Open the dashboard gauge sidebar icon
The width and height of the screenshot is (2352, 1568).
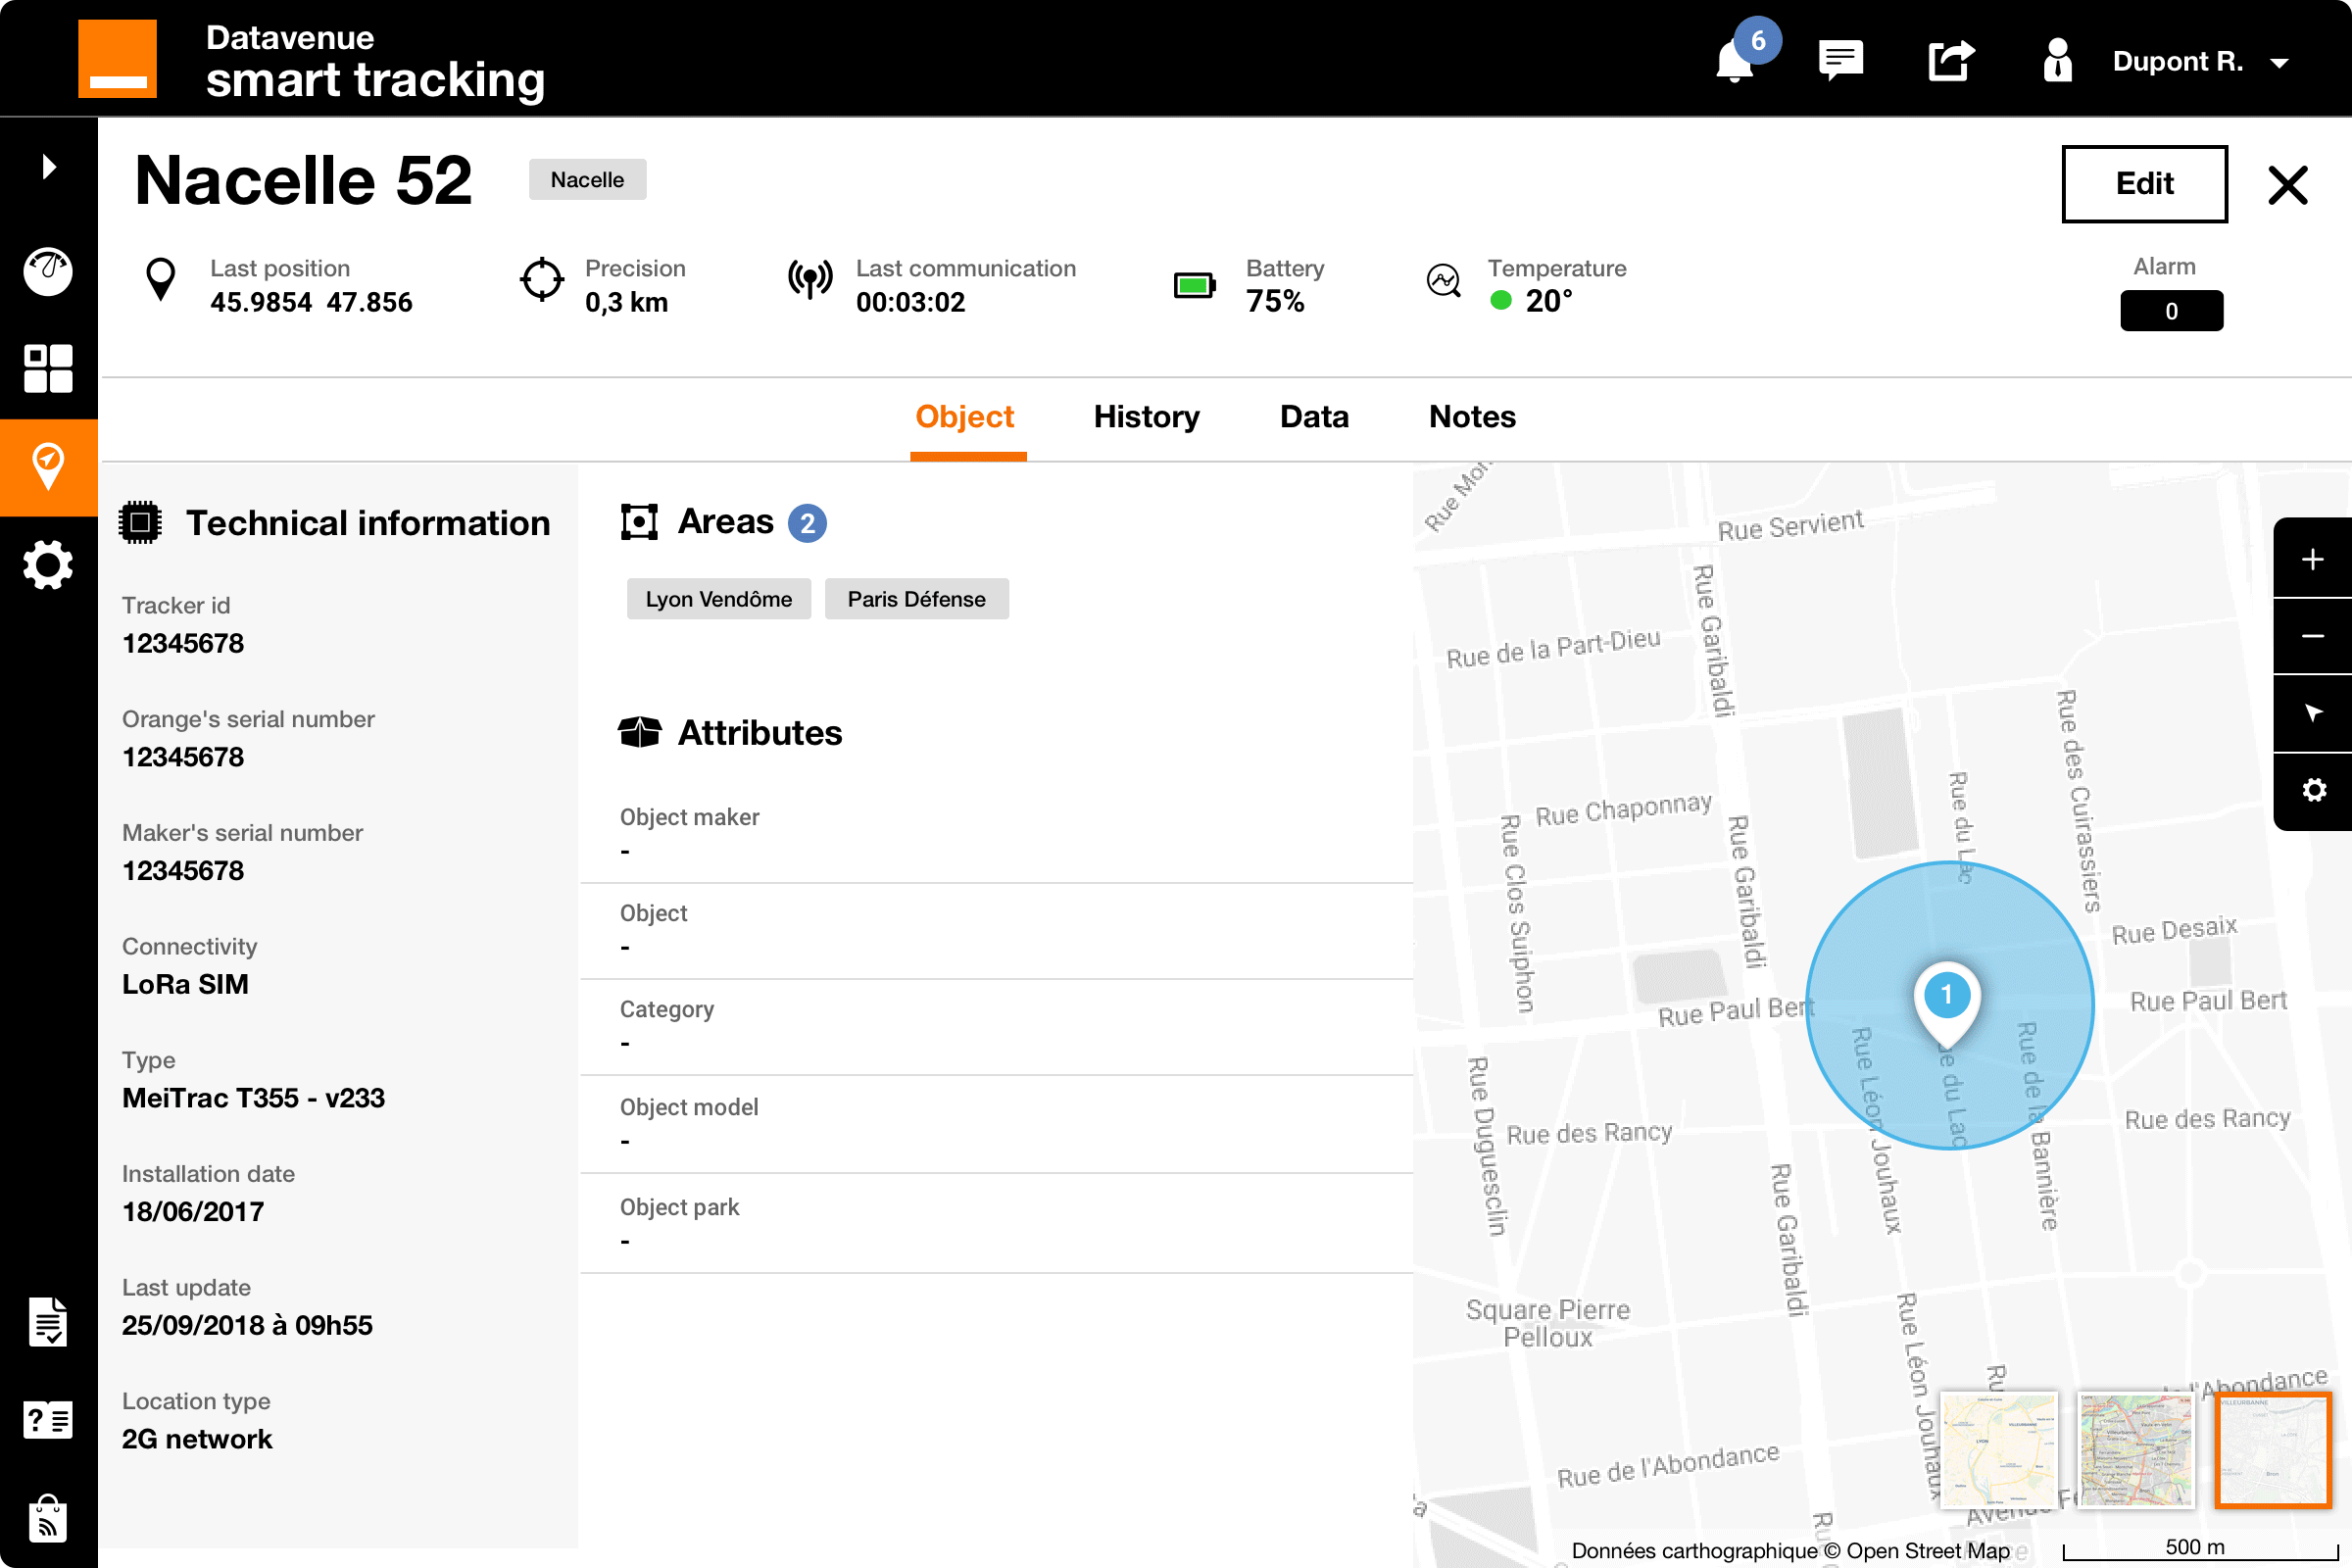click(x=48, y=271)
